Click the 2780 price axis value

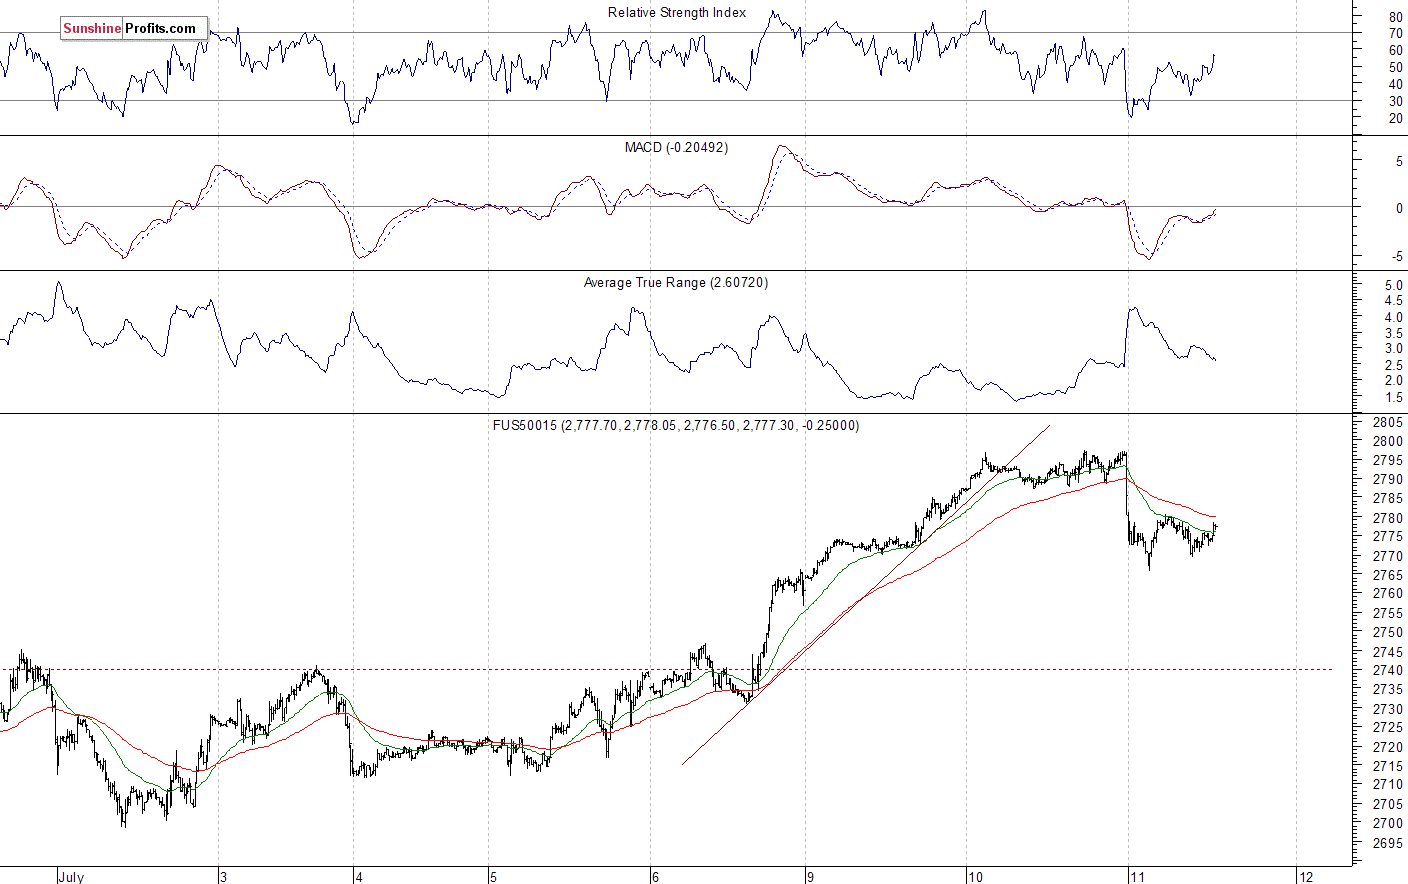pos(1388,518)
